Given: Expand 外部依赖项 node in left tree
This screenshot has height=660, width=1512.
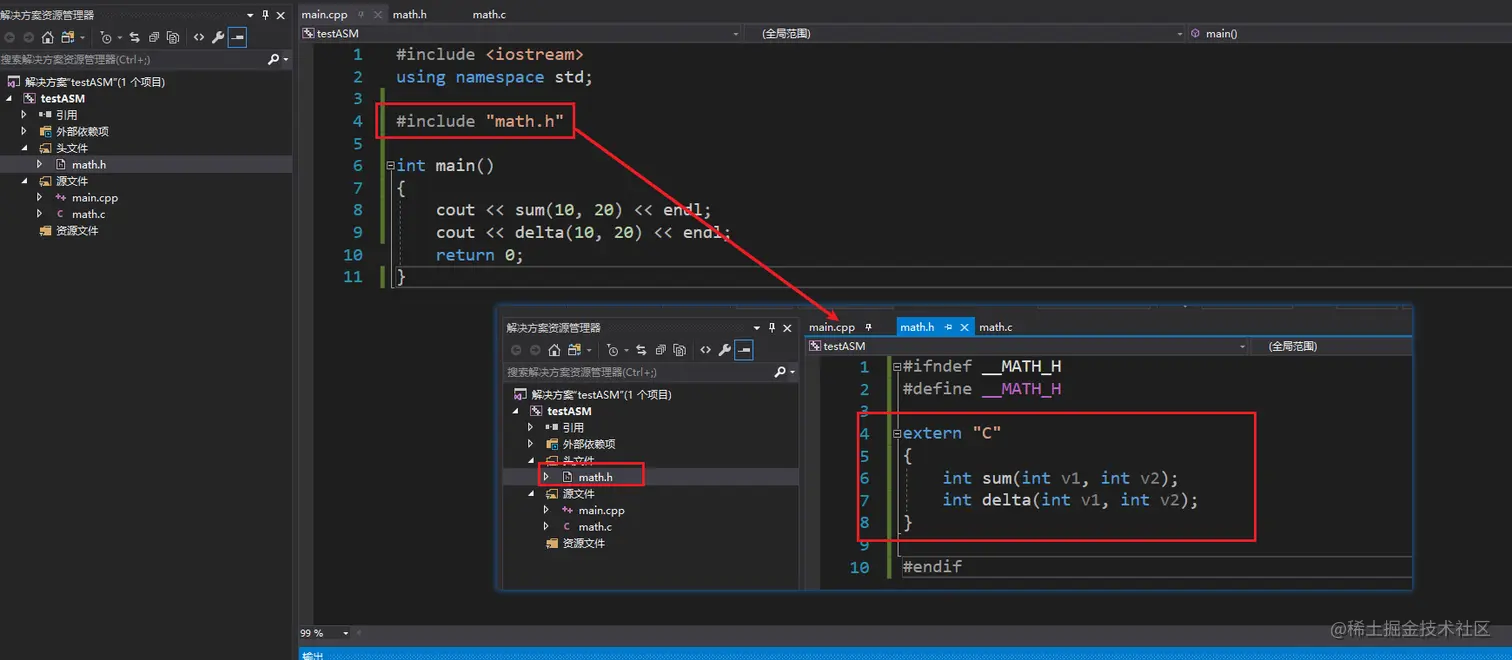Looking at the screenshot, I should pos(24,131).
